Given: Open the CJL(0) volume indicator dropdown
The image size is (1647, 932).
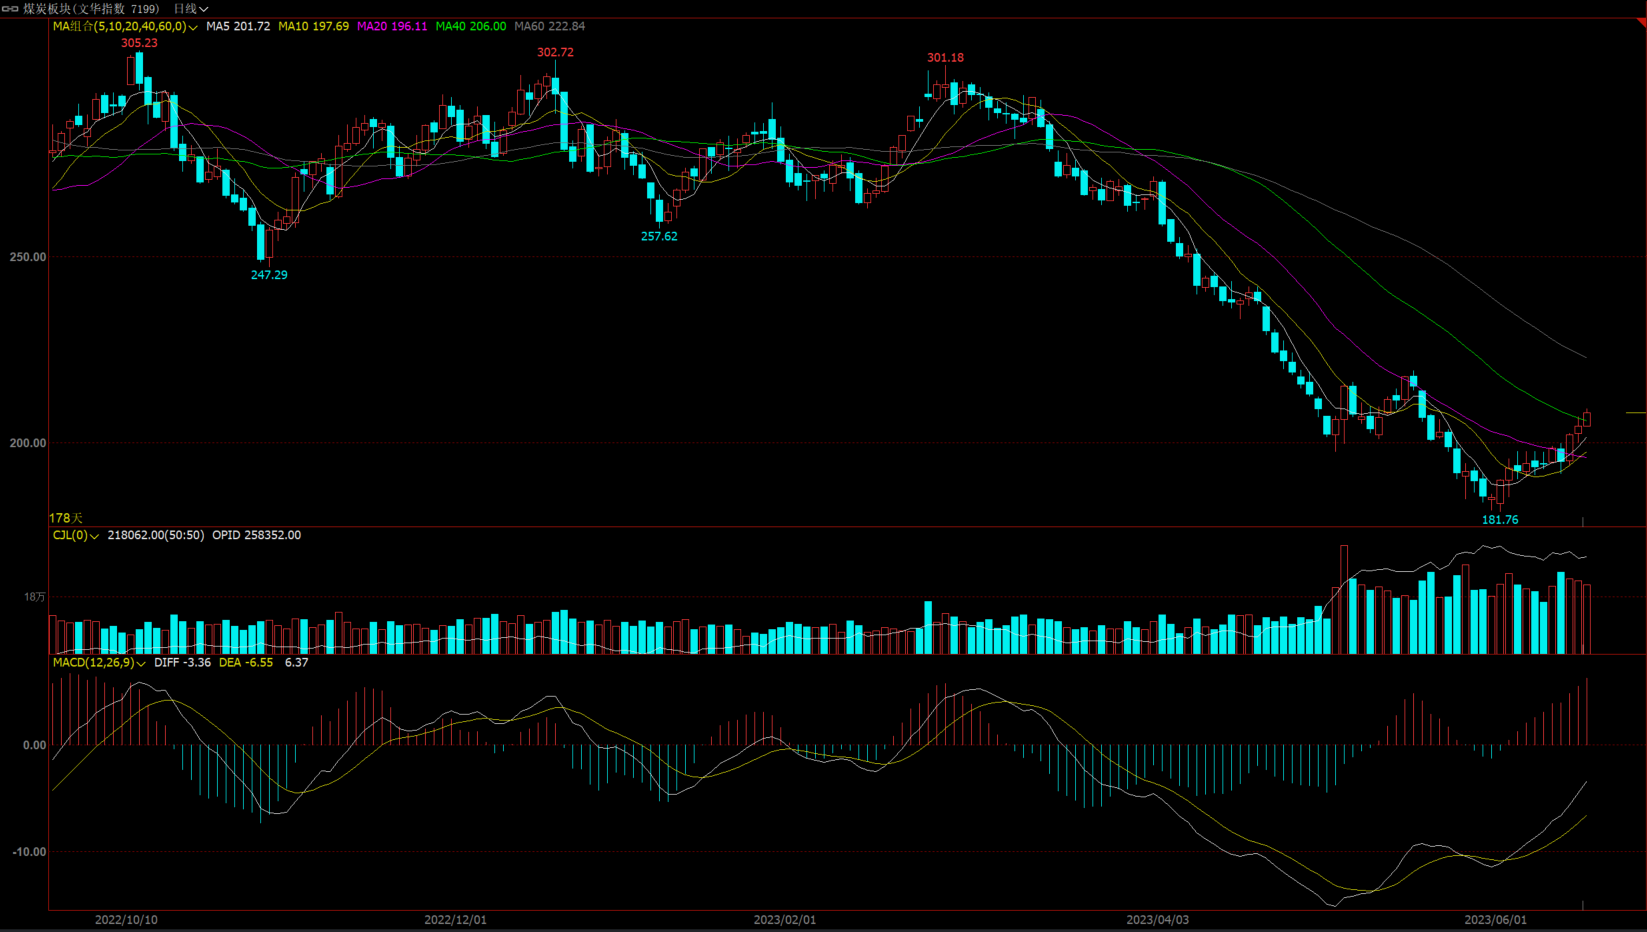Looking at the screenshot, I should (x=76, y=535).
